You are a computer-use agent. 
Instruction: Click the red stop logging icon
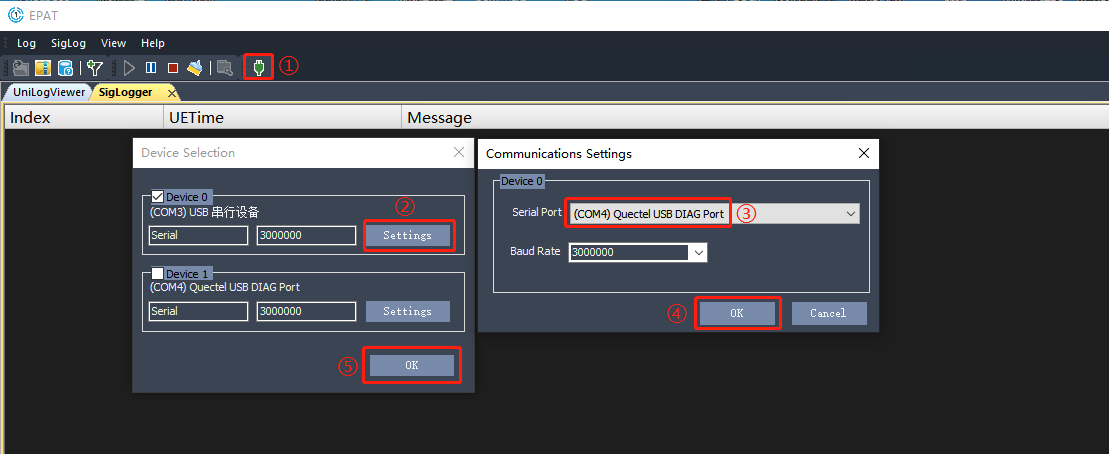click(172, 68)
